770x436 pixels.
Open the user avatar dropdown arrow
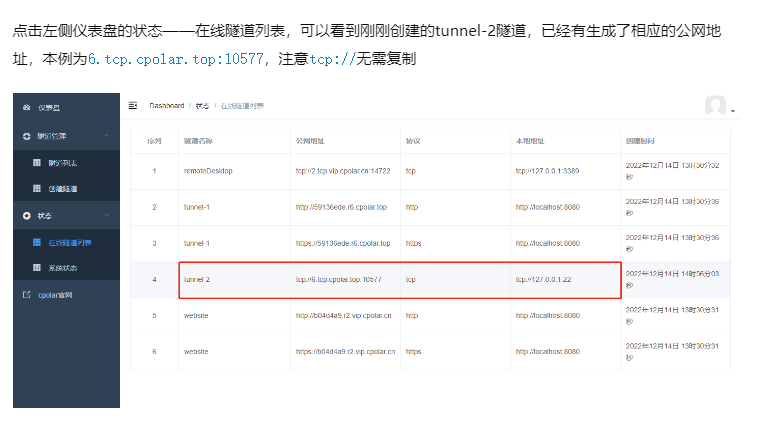(x=733, y=110)
